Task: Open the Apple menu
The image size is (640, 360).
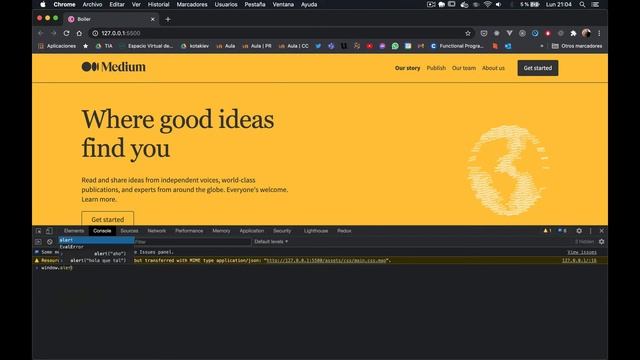Action: click(43, 4)
